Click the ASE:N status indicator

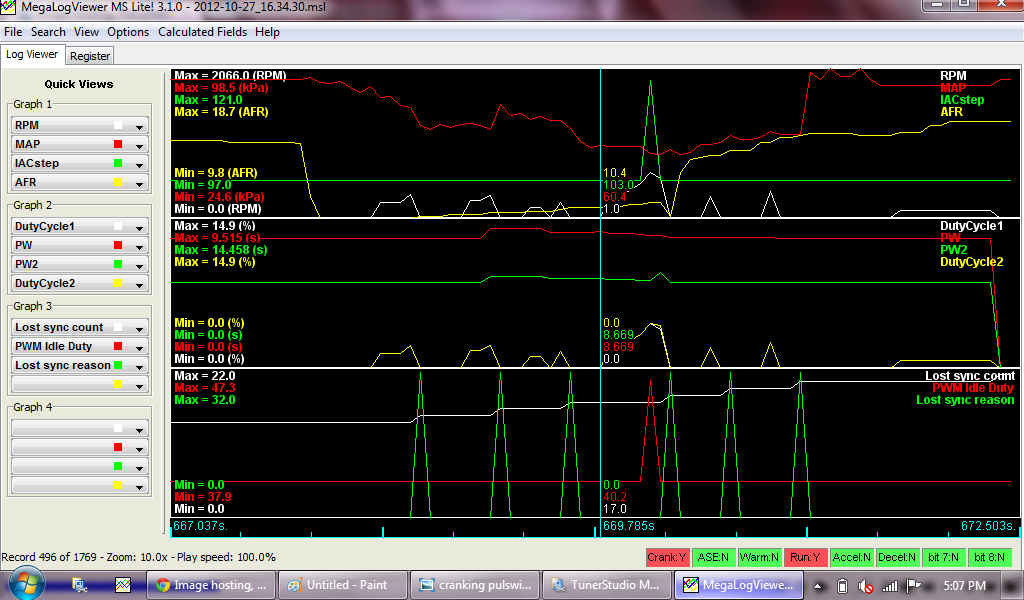point(712,557)
